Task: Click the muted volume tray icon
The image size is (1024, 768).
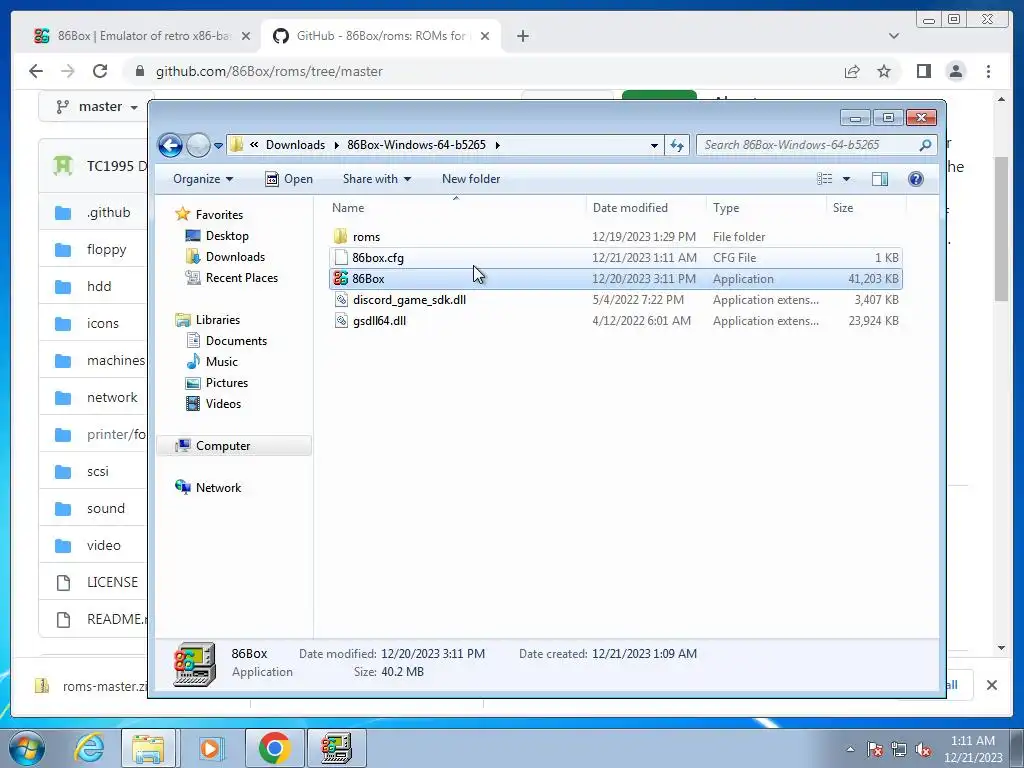Action: (x=923, y=749)
